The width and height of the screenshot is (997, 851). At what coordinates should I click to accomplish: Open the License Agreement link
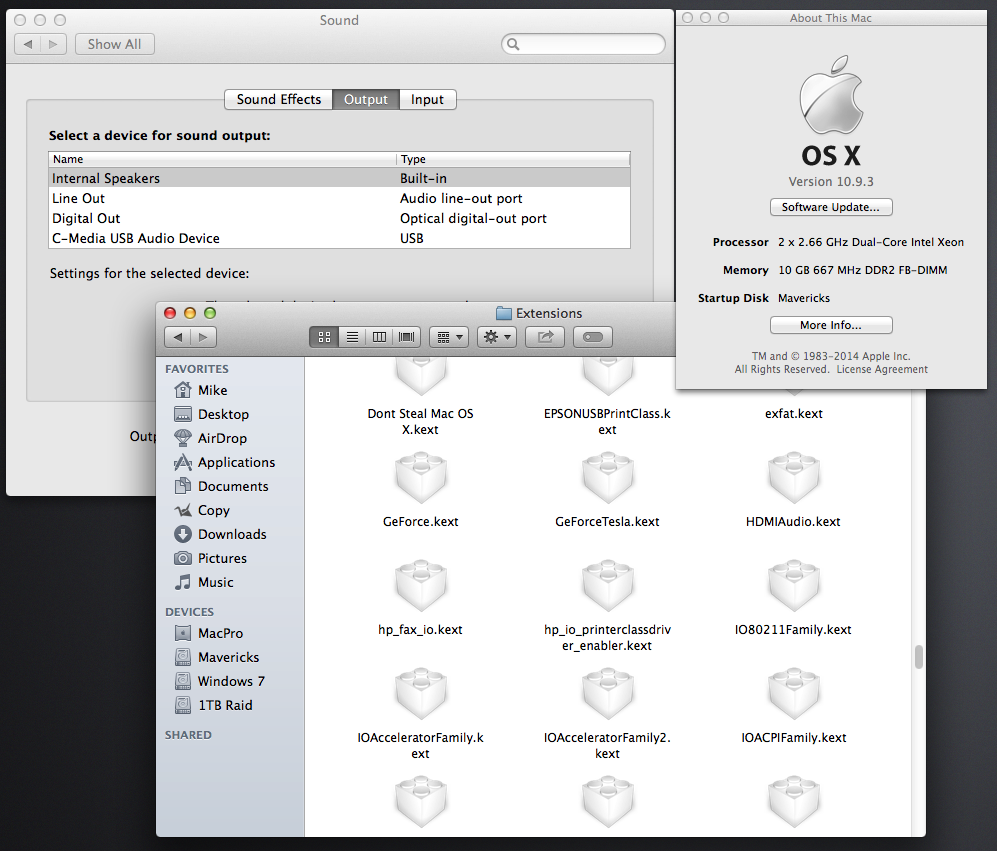click(882, 370)
